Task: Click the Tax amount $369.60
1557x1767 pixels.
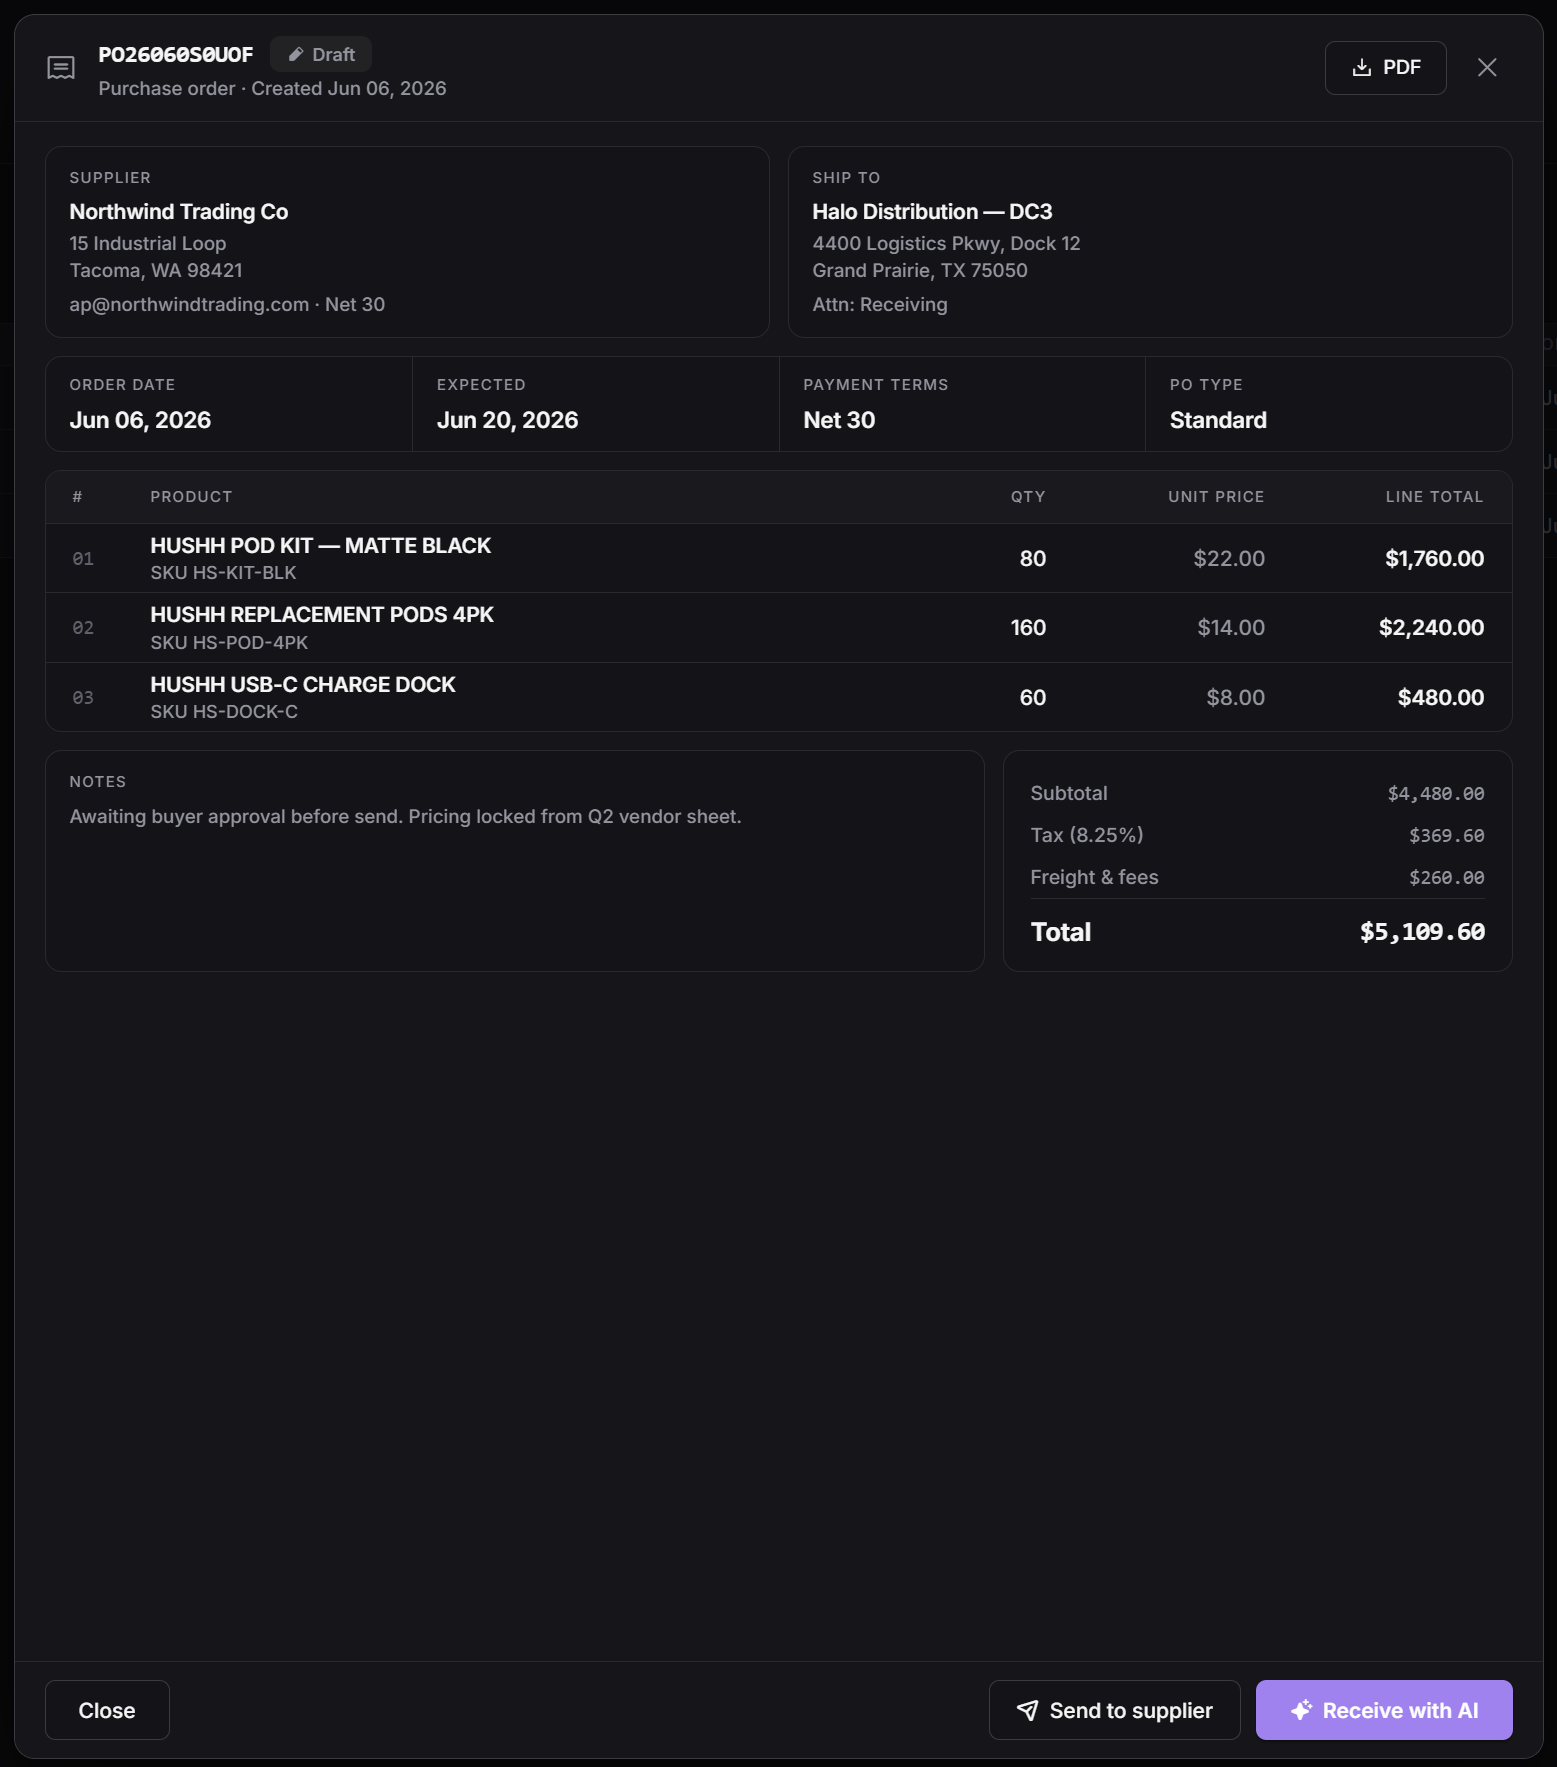Action: coord(1447,836)
